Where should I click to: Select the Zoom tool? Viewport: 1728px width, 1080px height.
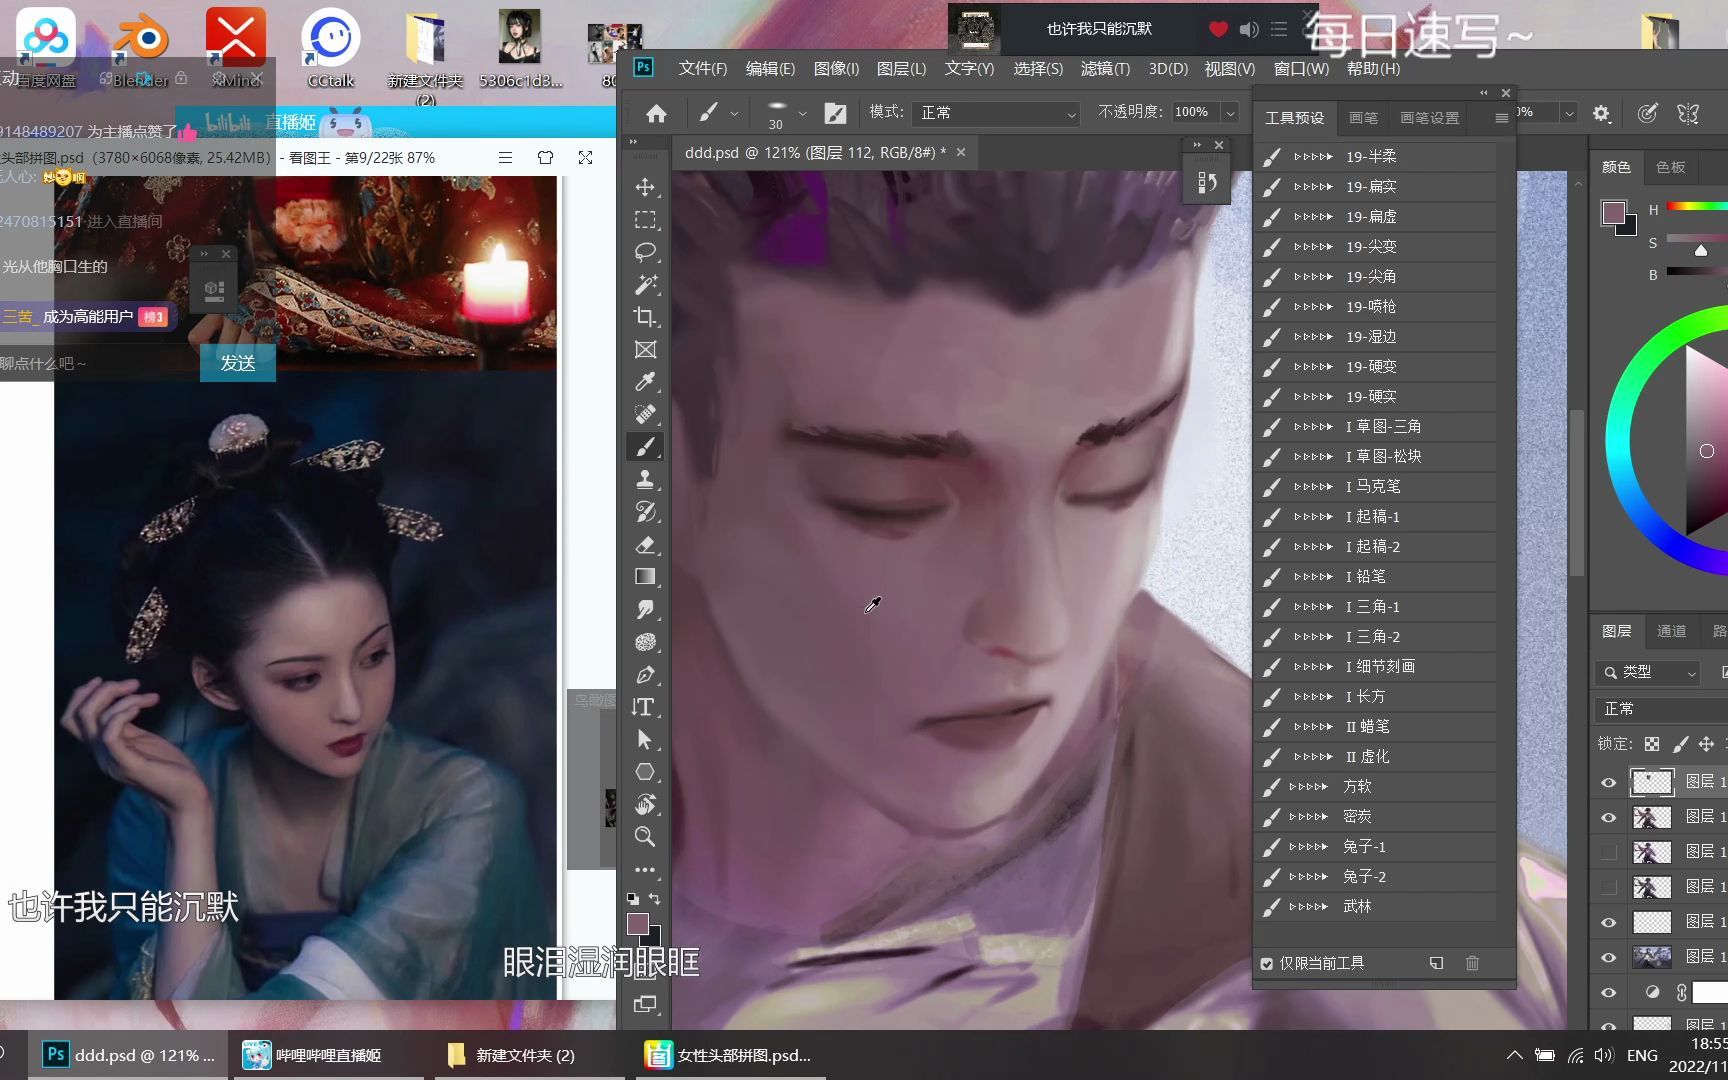point(645,837)
